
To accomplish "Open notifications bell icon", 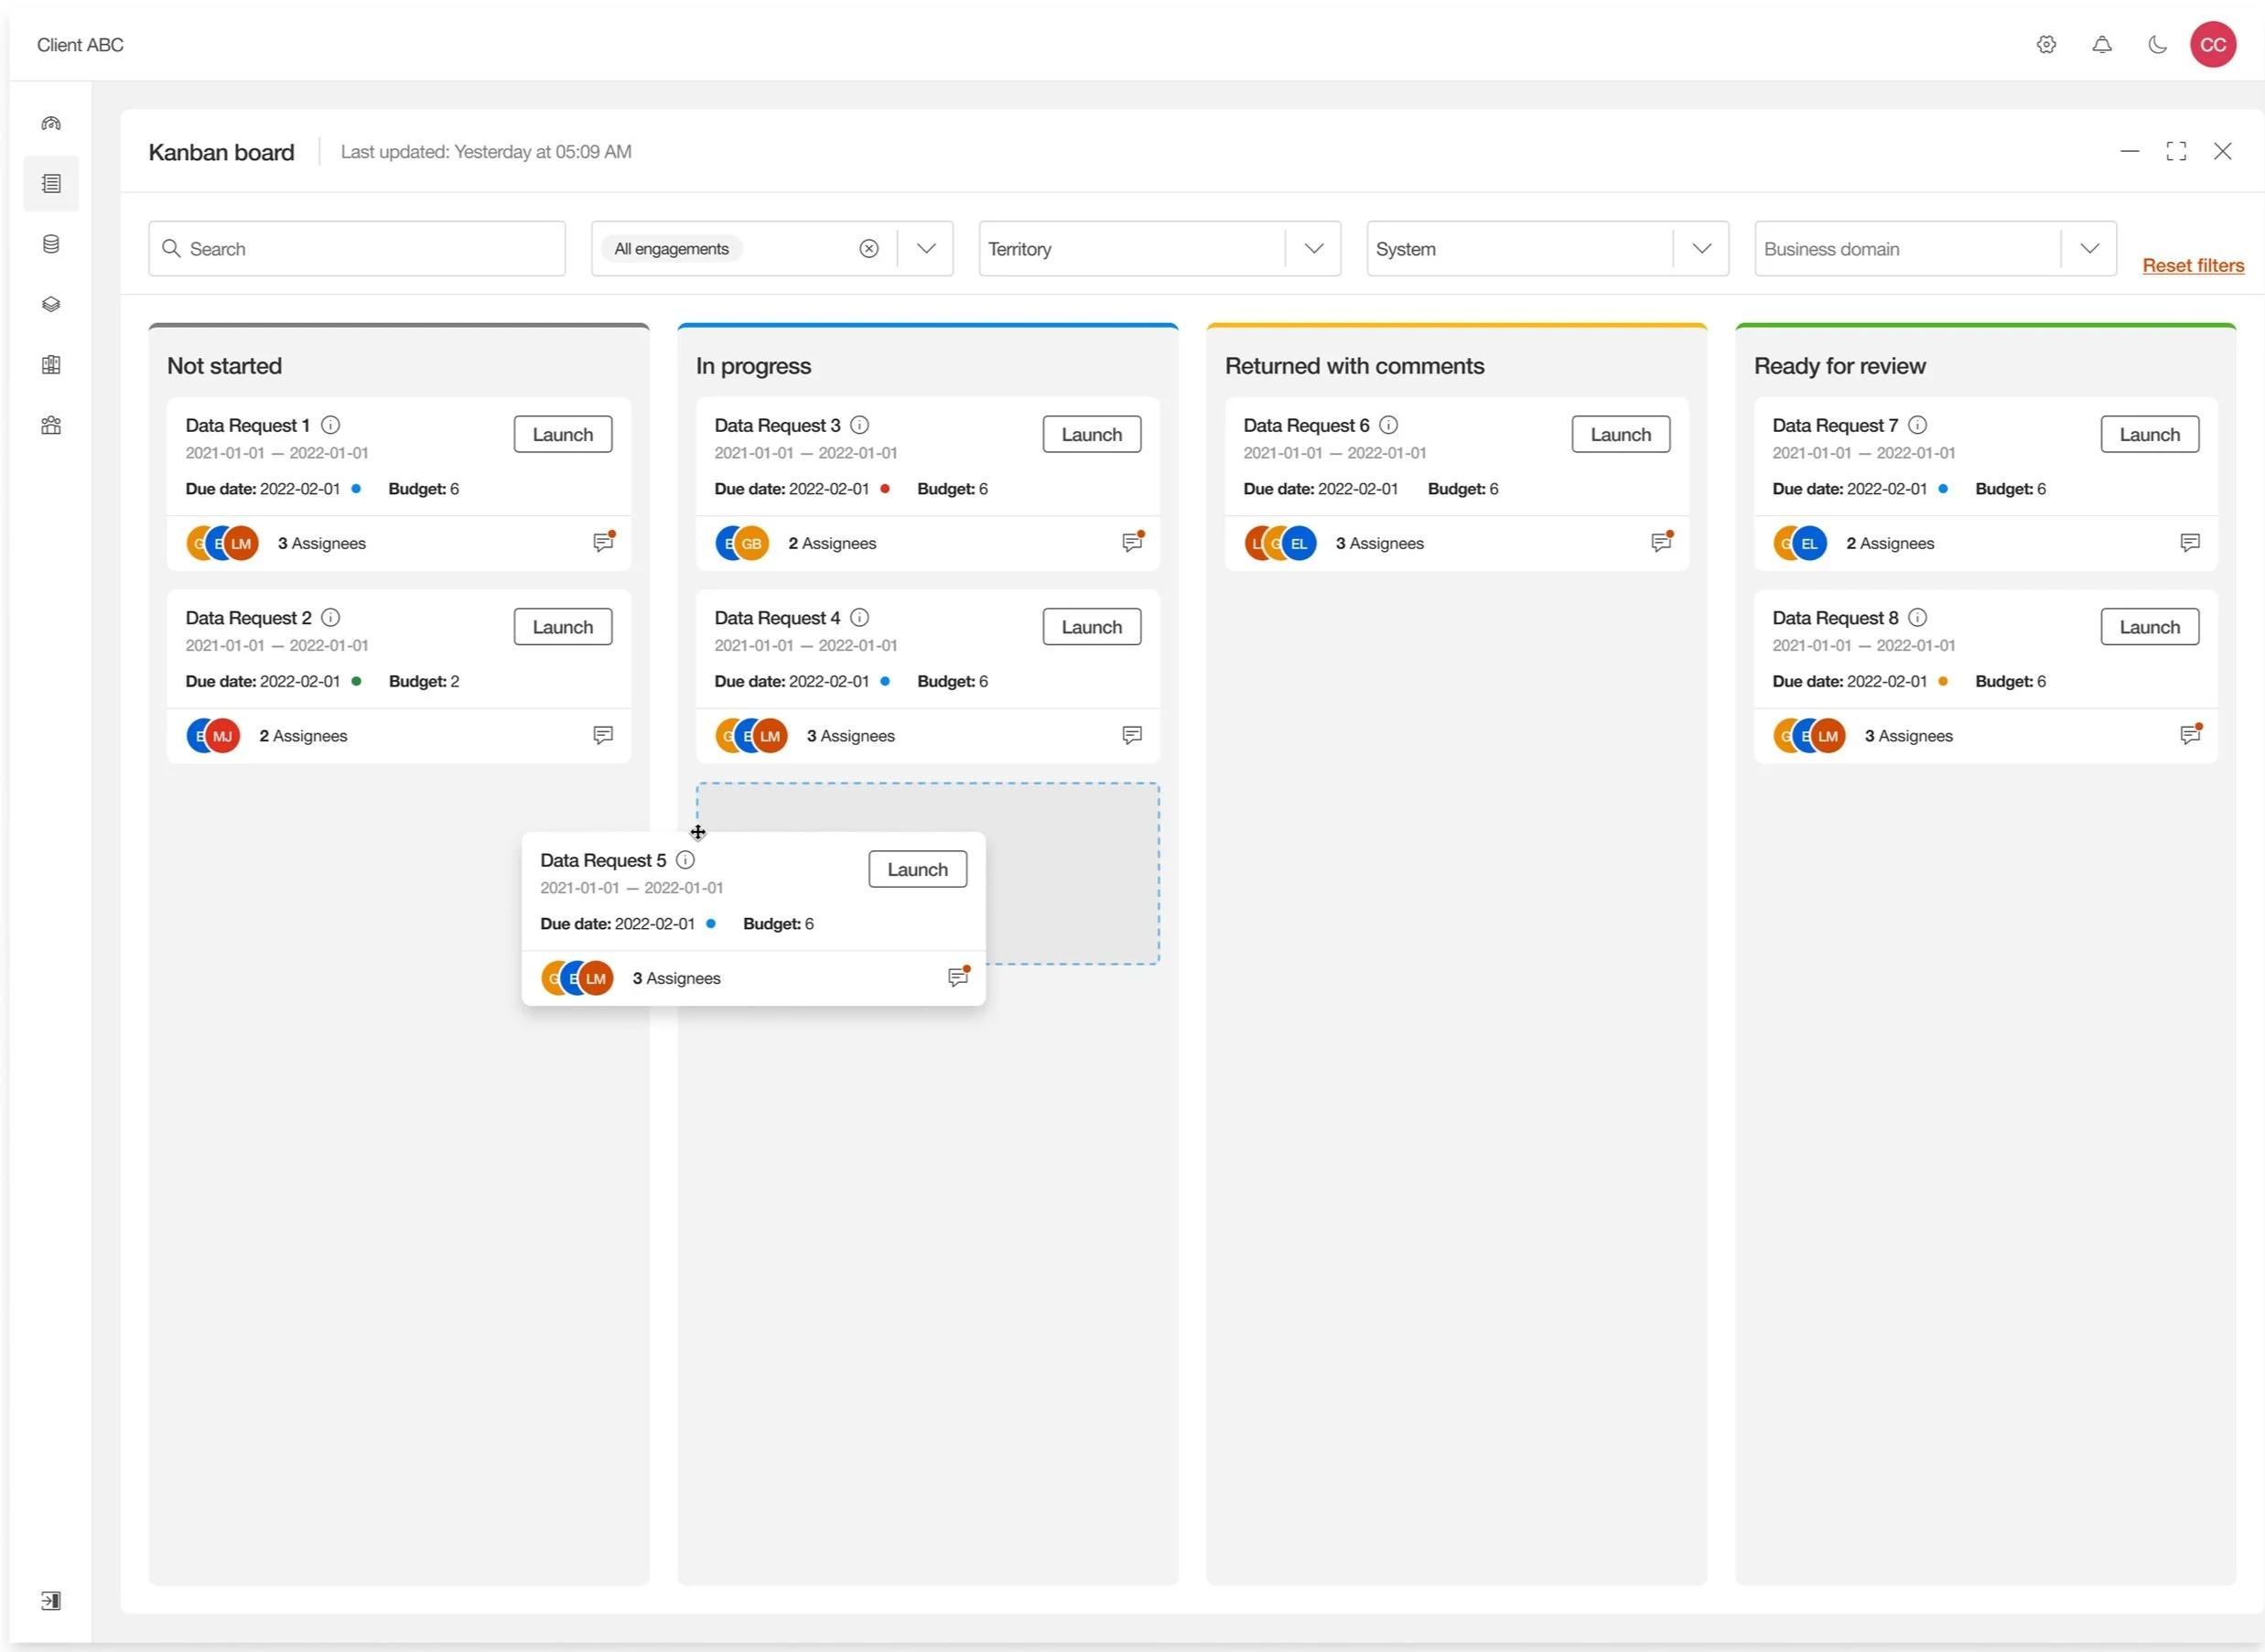I will [x=2102, y=45].
